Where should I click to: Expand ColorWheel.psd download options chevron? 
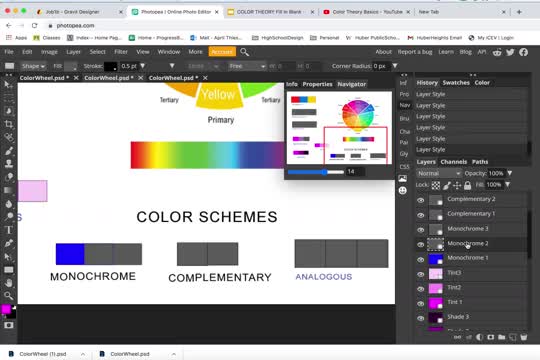pos(174,354)
